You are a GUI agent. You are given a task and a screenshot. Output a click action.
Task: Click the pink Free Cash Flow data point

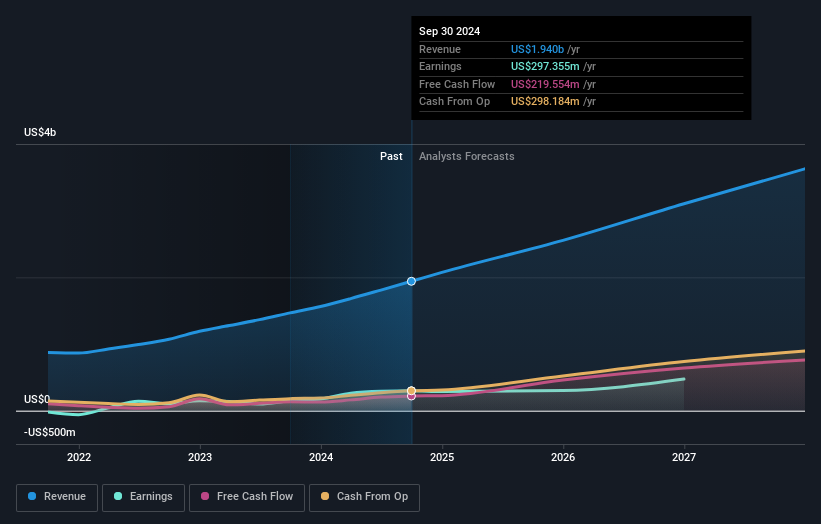click(412, 397)
